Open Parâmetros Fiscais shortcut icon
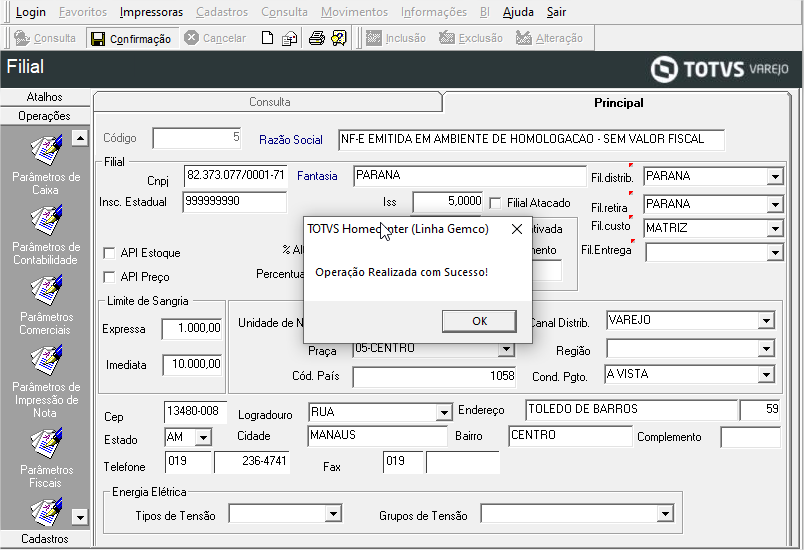Viewport: 804px width, 550px height. click(x=46, y=443)
